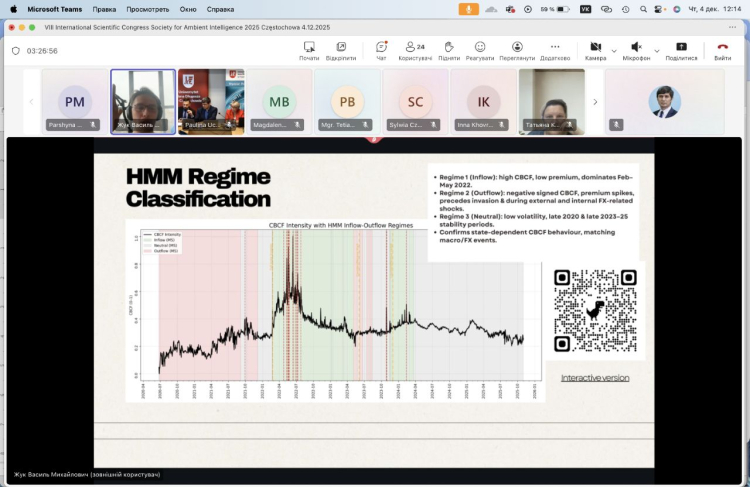Expand the camera options dropdown arrow
Viewport: 750px width, 487px height.
click(x=614, y=50)
